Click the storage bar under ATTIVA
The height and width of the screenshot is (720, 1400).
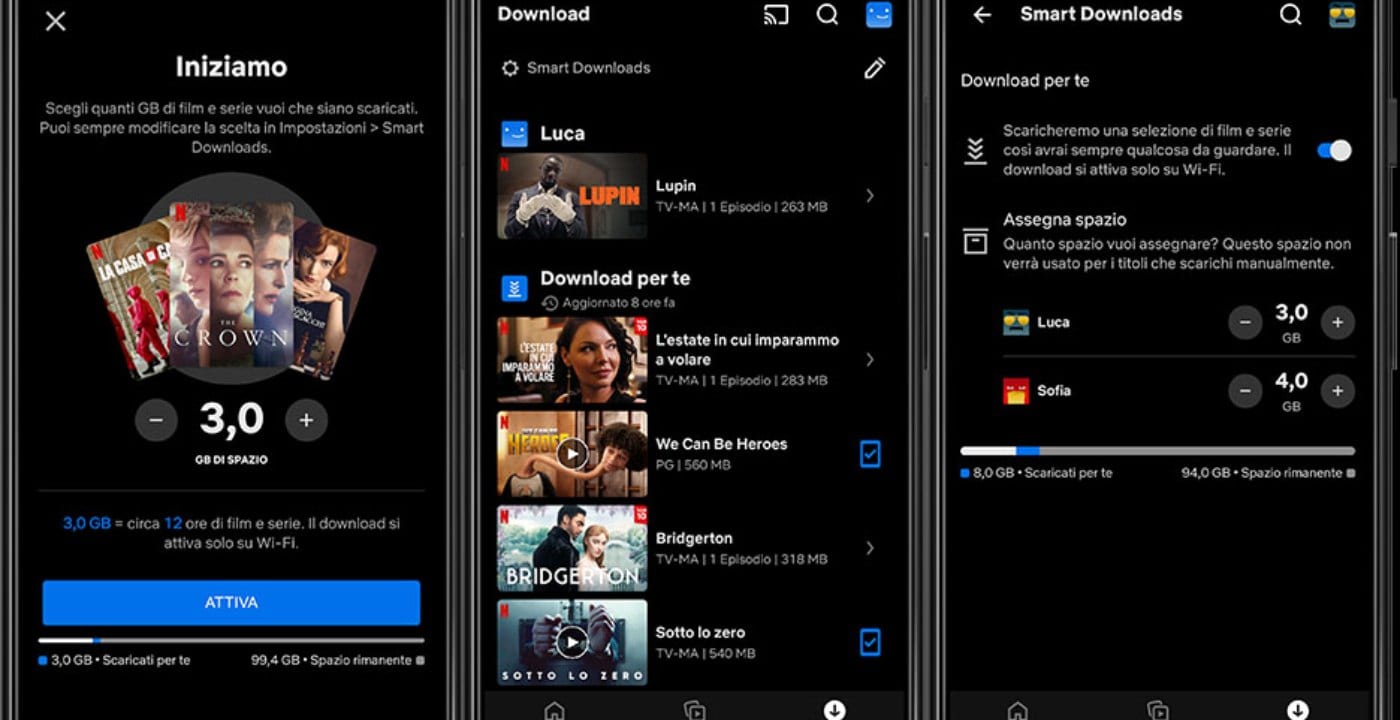point(231,640)
